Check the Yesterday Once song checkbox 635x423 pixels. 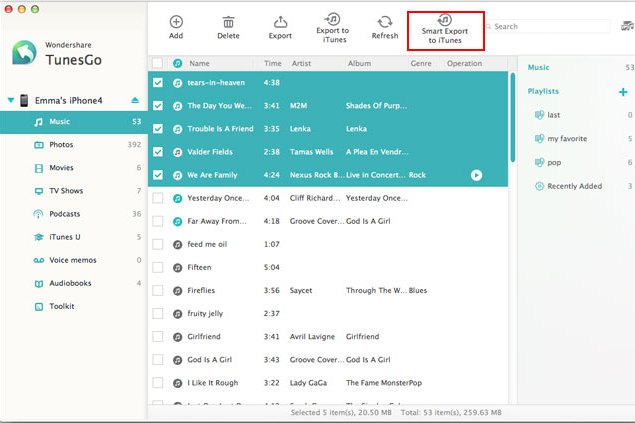coord(158,198)
